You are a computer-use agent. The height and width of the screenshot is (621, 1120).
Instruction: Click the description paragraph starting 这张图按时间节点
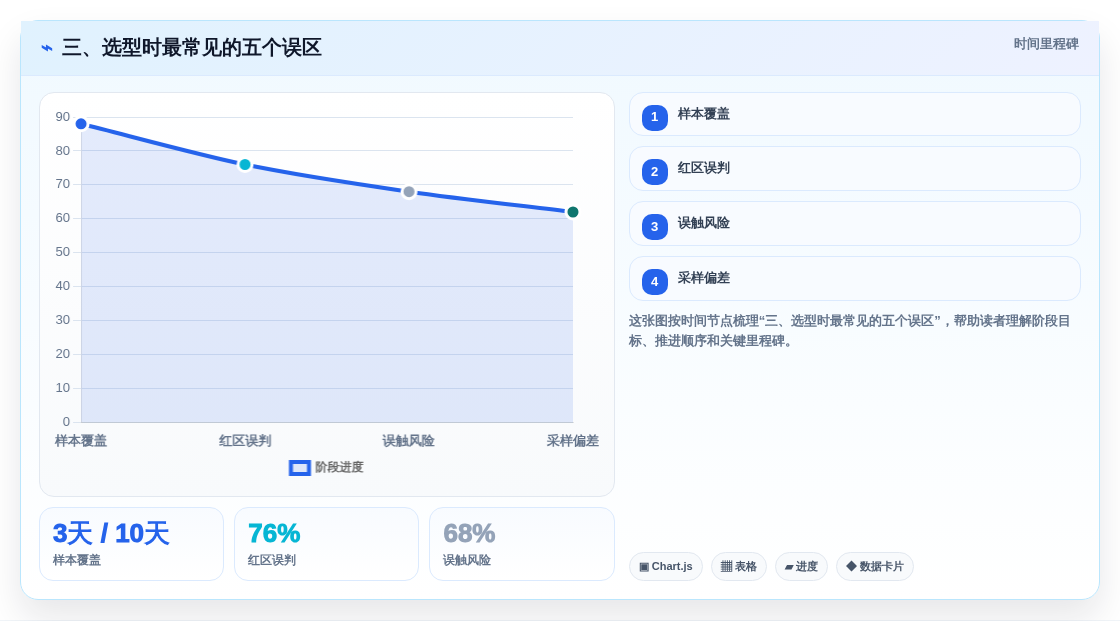point(849,331)
